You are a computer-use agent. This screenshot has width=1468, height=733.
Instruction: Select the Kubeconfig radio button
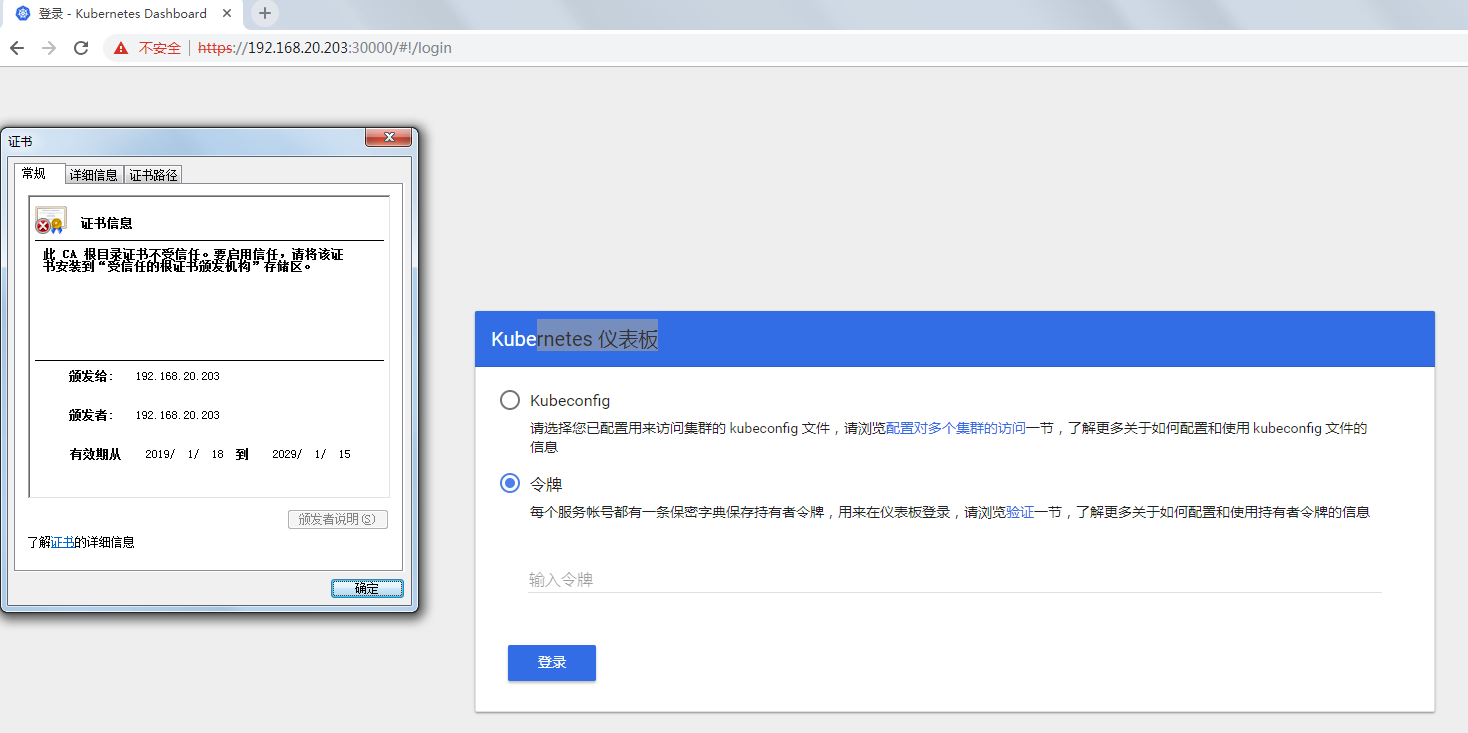coord(510,400)
